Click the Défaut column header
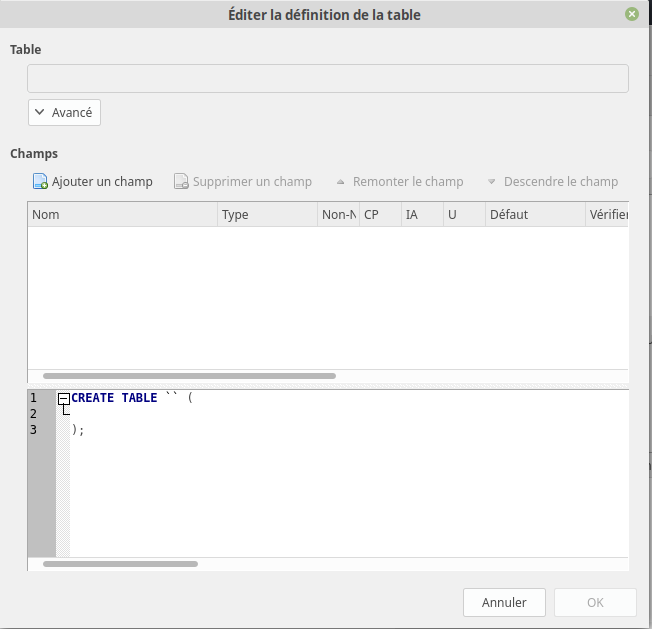The height and width of the screenshot is (629, 652). pyautogui.click(x=534, y=214)
